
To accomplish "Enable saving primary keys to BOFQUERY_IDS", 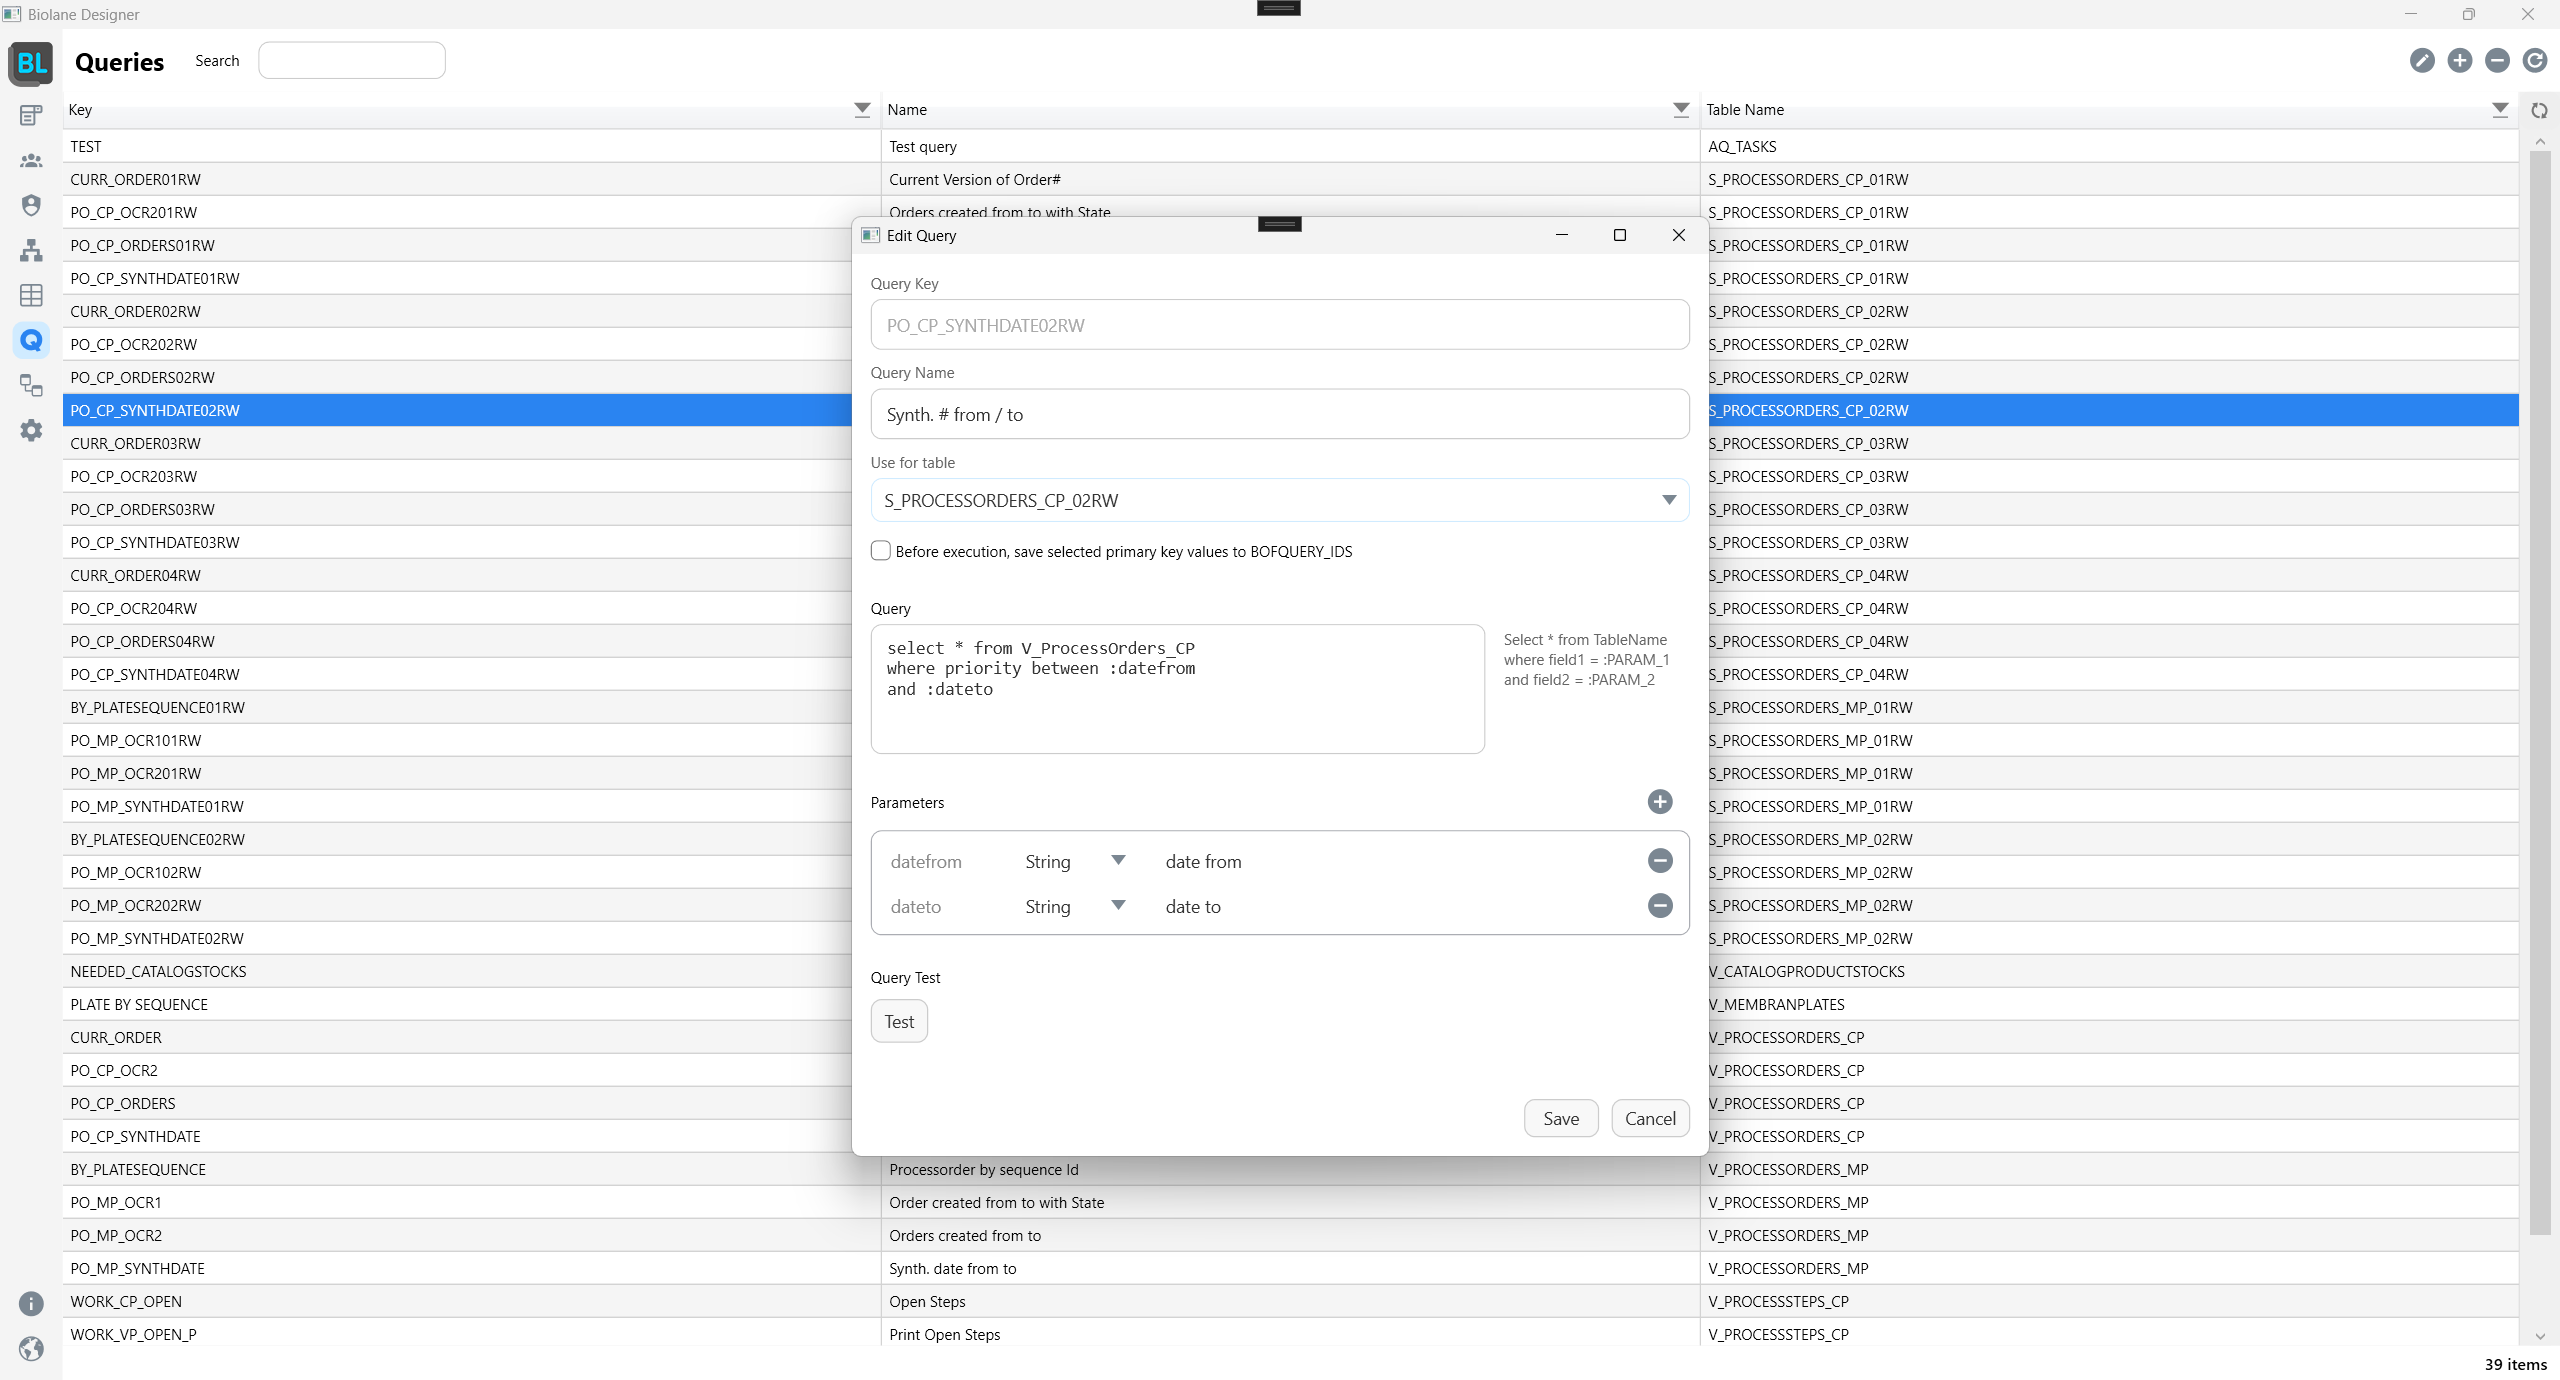I will pyautogui.click(x=881, y=551).
